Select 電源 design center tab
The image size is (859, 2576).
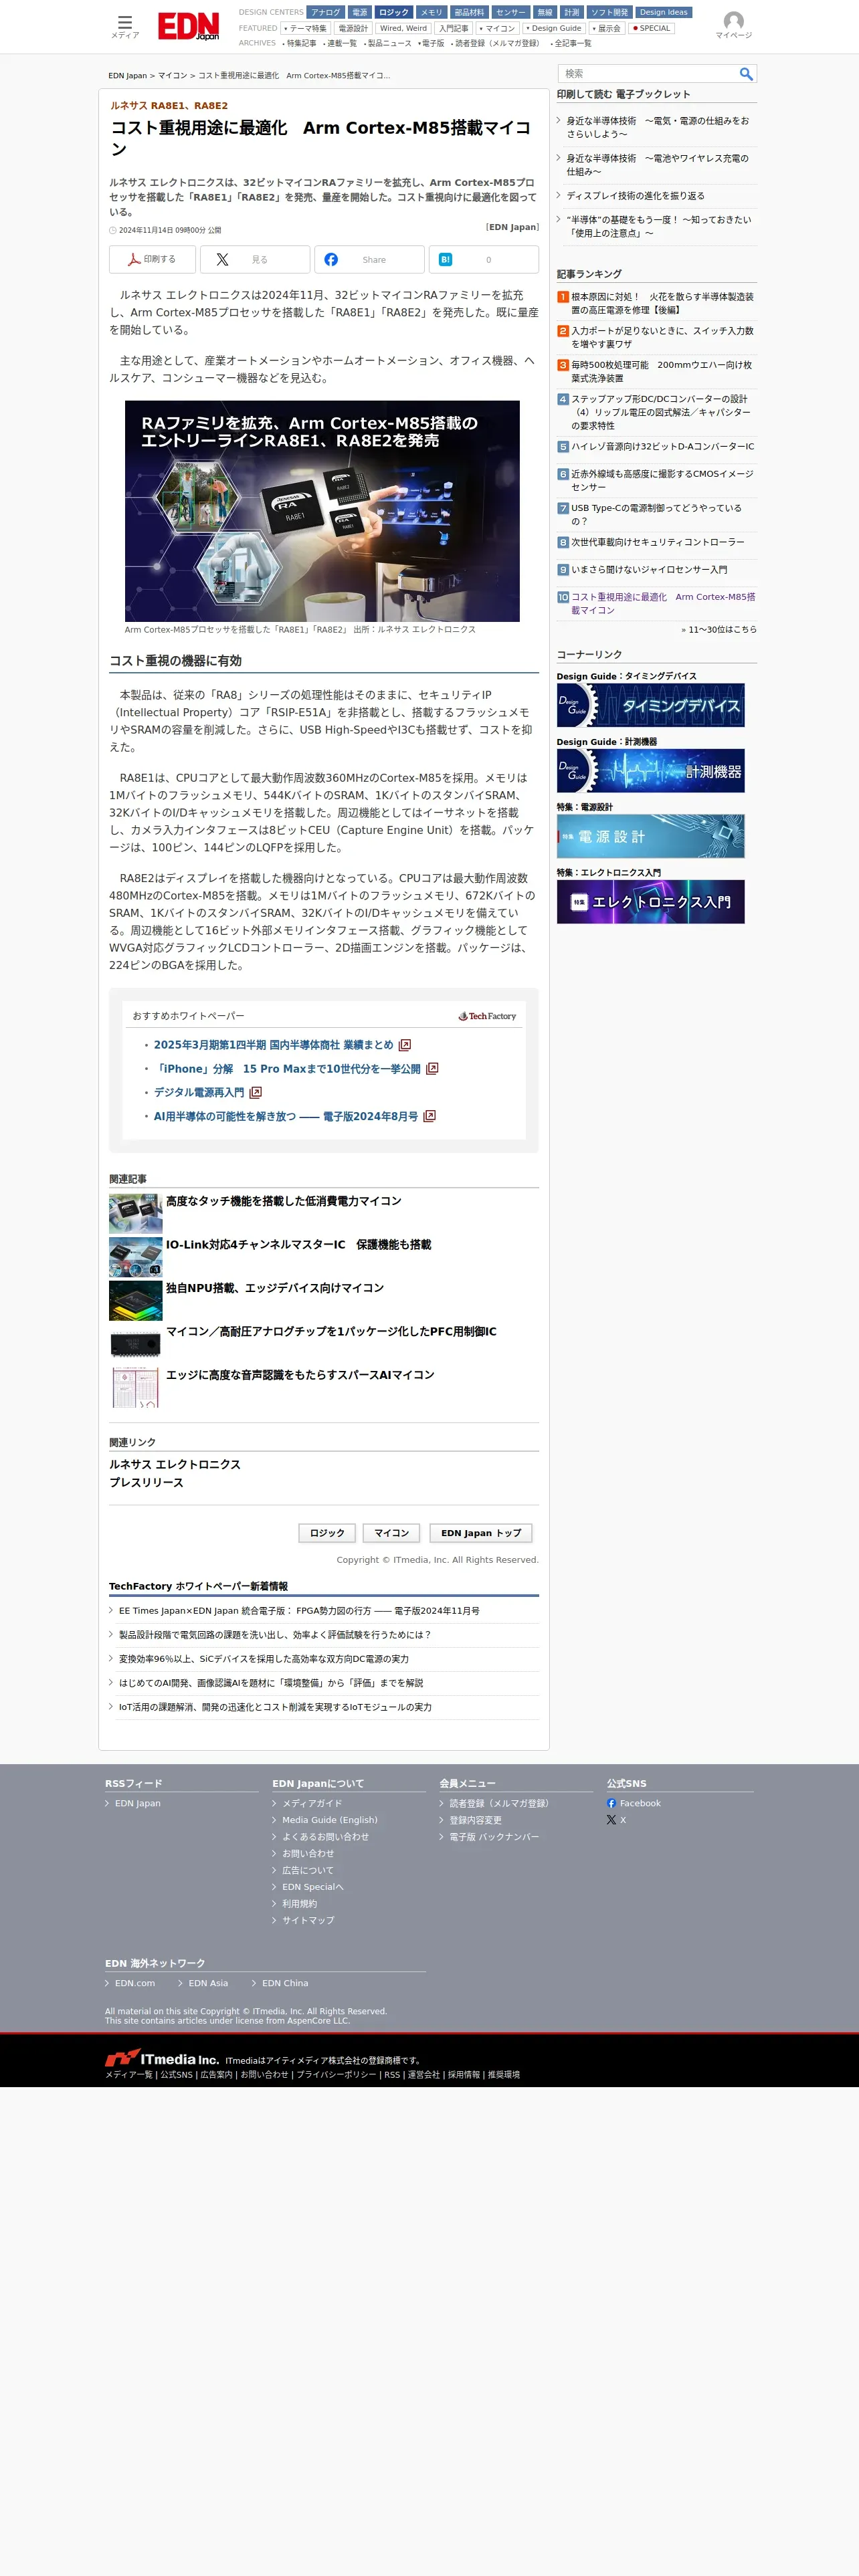(x=359, y=13)
